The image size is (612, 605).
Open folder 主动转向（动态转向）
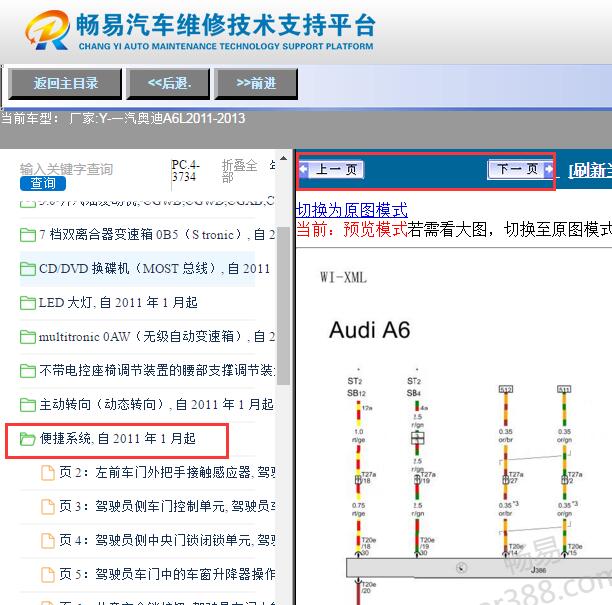146,404
